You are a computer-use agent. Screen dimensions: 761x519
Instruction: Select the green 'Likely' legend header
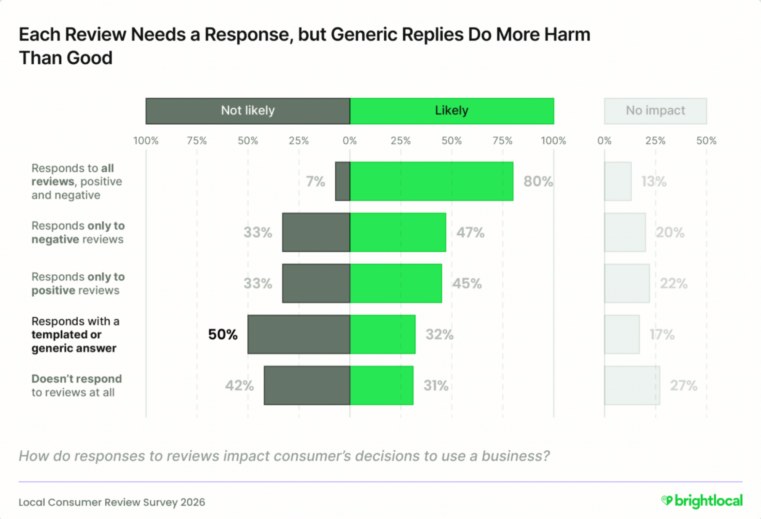452,111
